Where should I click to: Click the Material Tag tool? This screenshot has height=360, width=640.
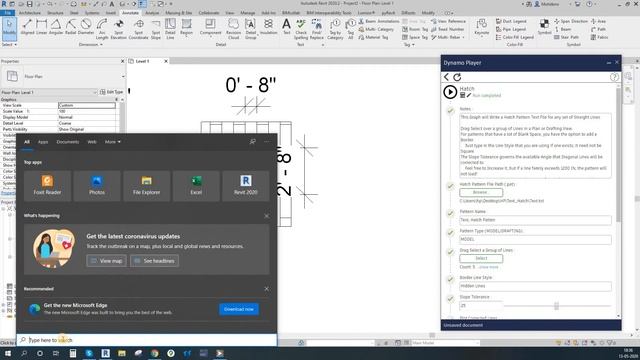click(x=373, y=37)
